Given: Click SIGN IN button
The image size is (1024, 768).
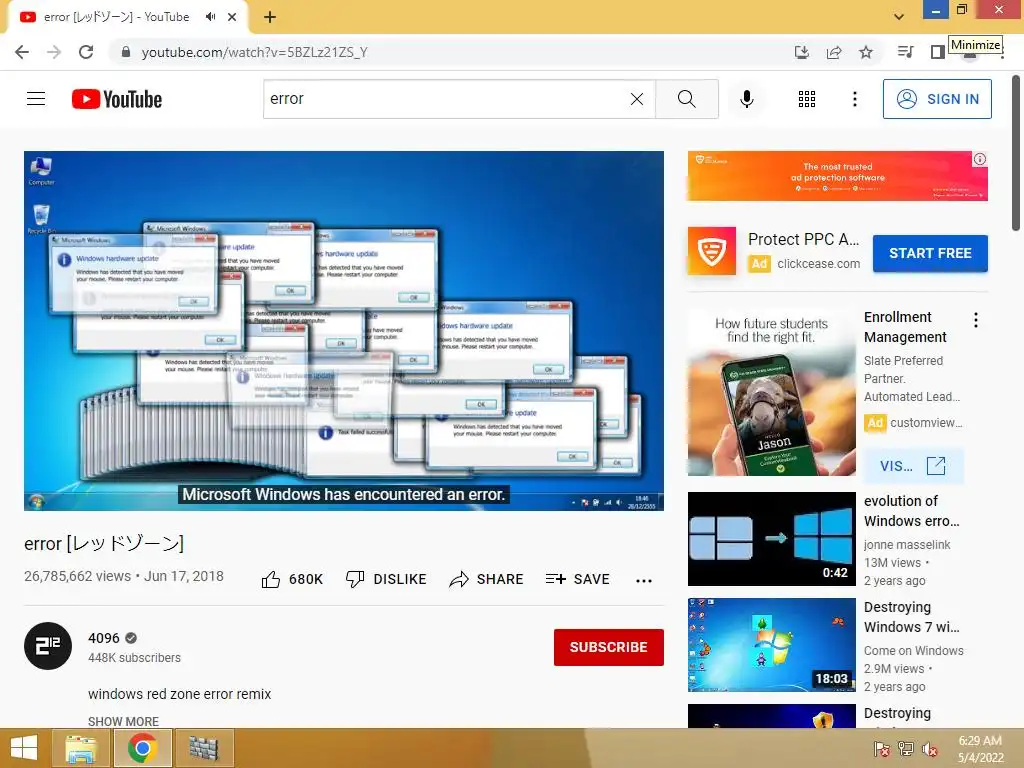Looking at the screenshot, I should point(937,99).
